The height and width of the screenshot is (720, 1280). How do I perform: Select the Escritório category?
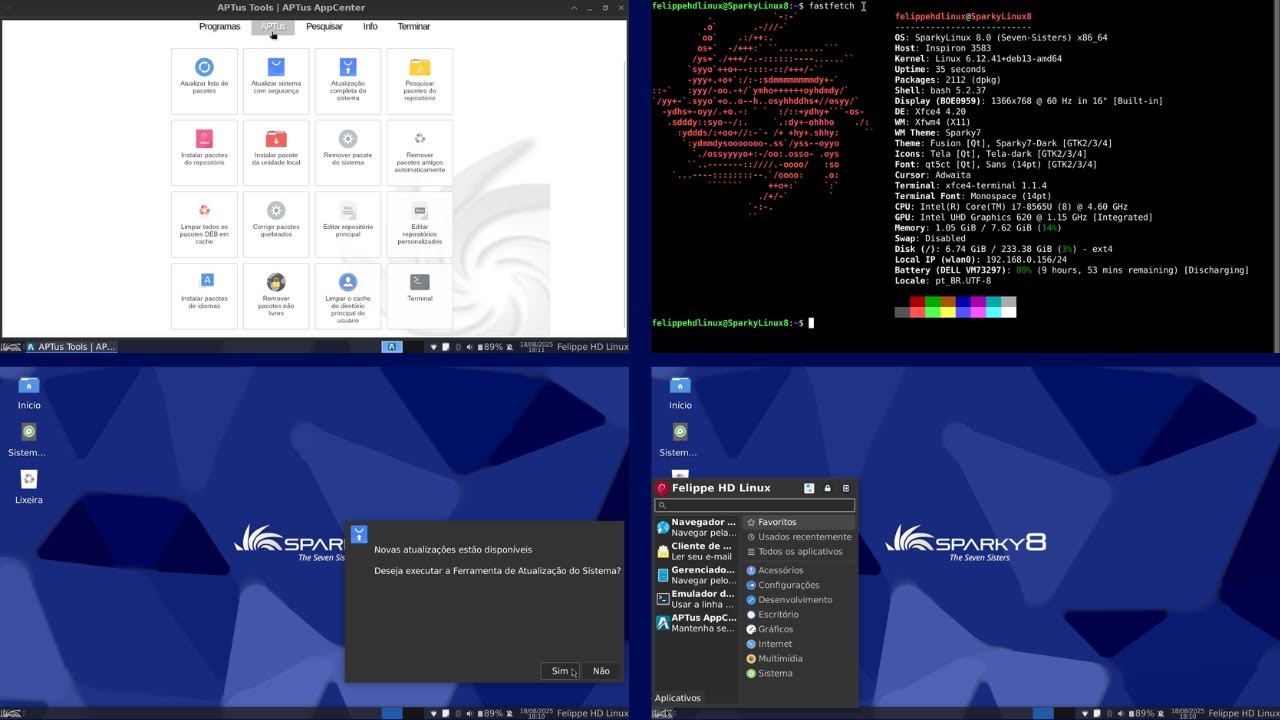click(x=799, y=615)
